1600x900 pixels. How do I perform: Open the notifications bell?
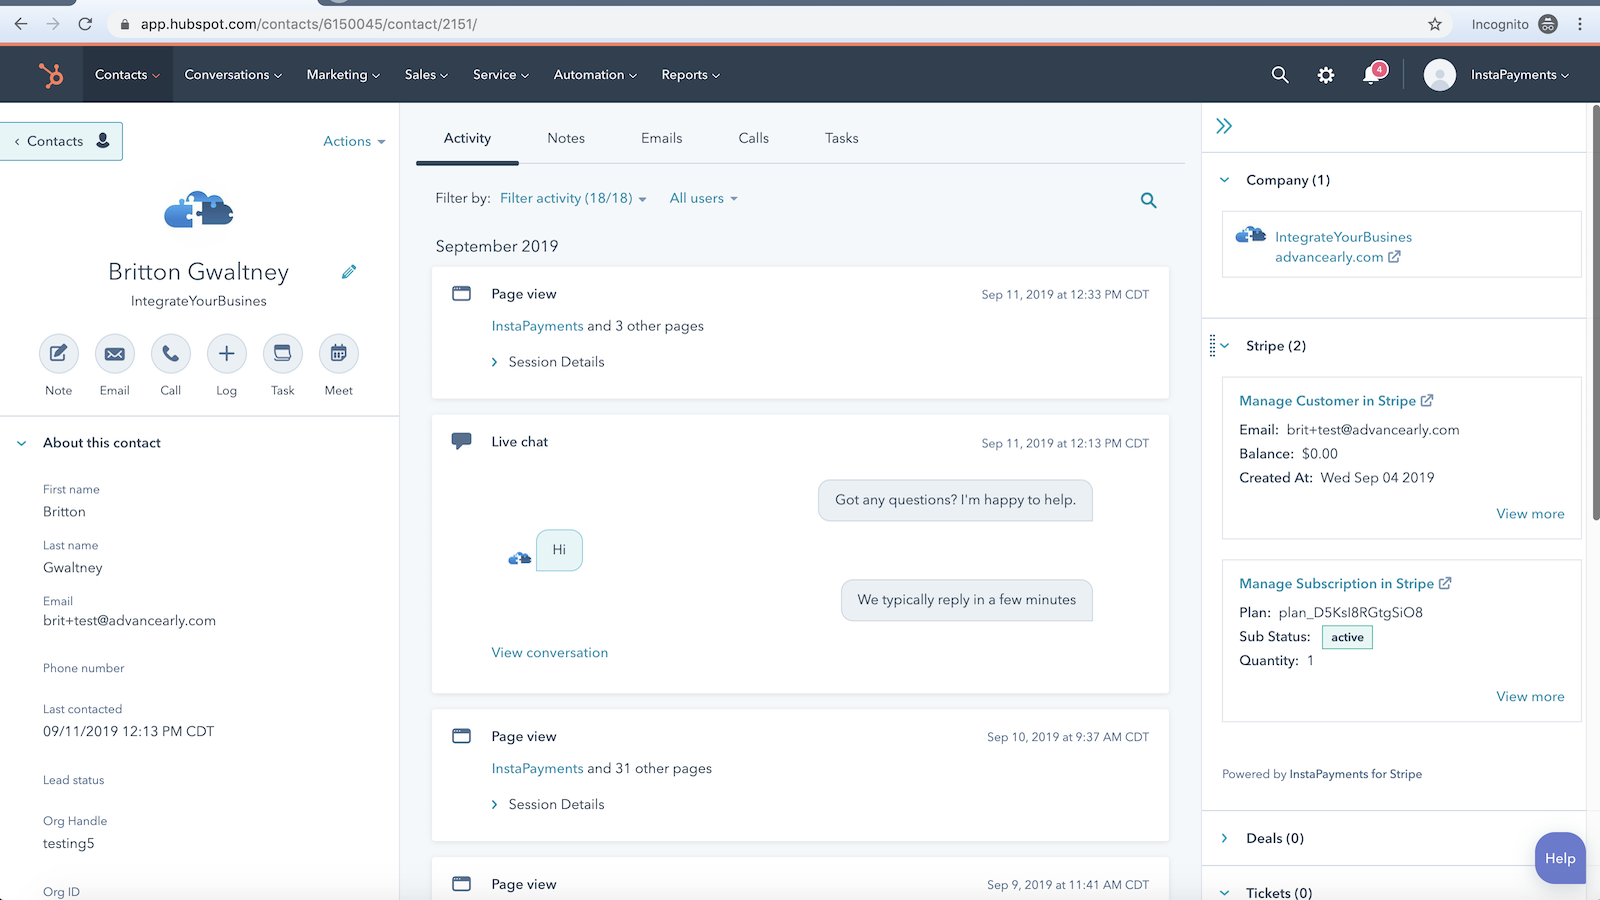[x=1373, y=75]
